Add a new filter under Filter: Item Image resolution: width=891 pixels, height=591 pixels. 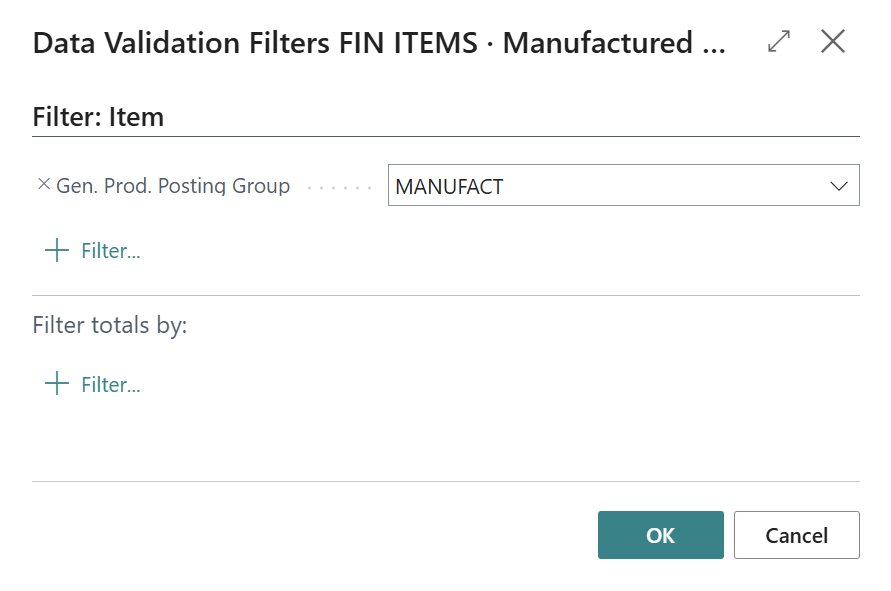click(x=93, y=250)
